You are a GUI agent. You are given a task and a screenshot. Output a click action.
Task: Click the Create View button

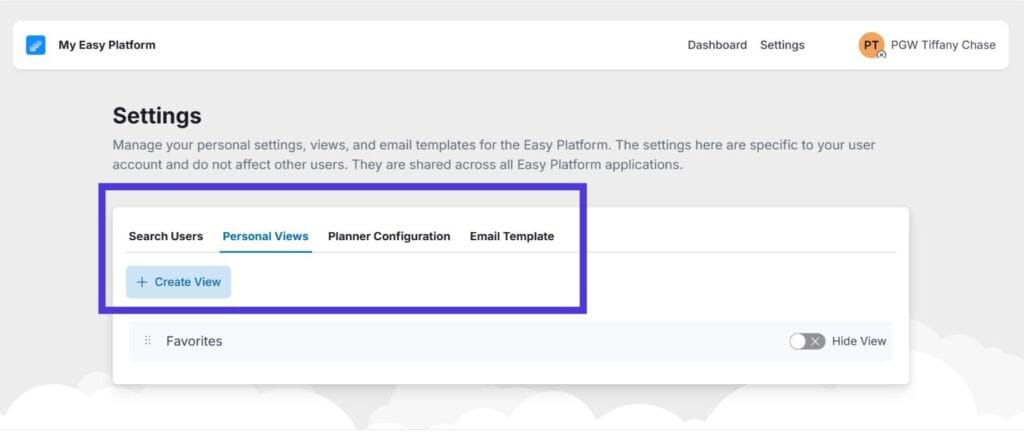178,282
